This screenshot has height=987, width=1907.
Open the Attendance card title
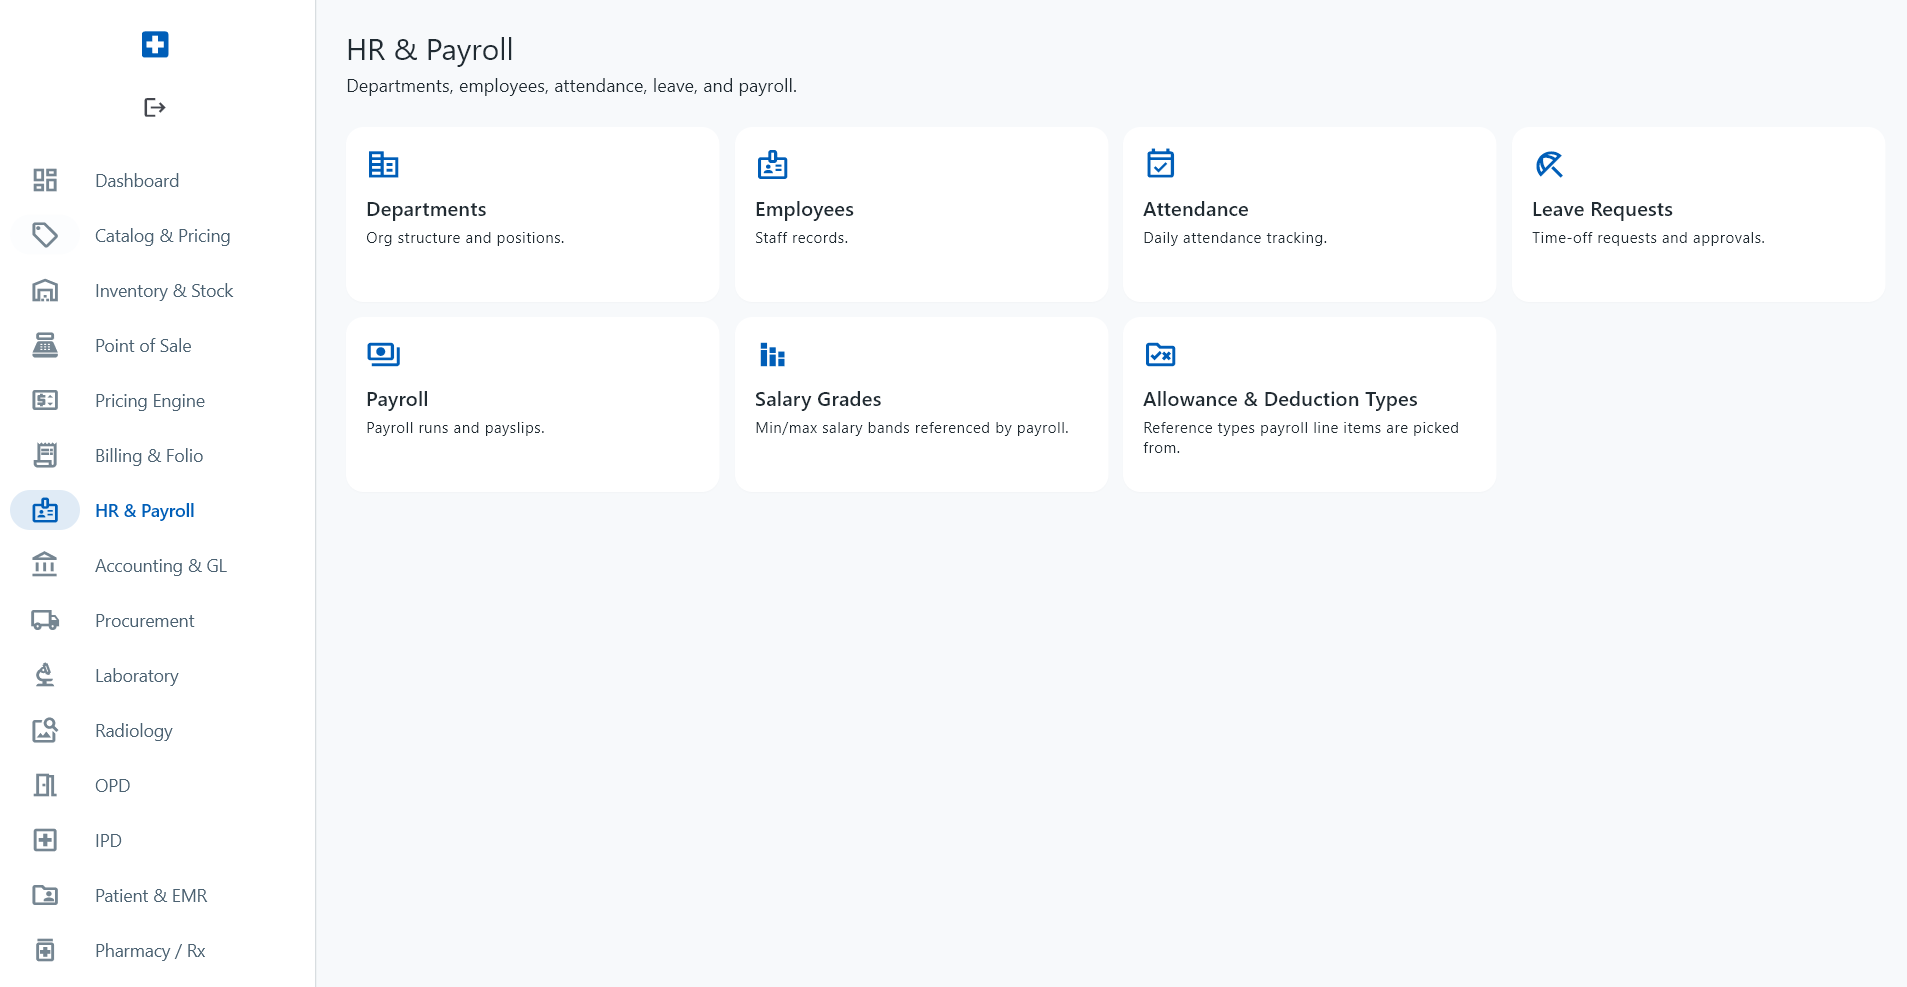coord(1195,209)
